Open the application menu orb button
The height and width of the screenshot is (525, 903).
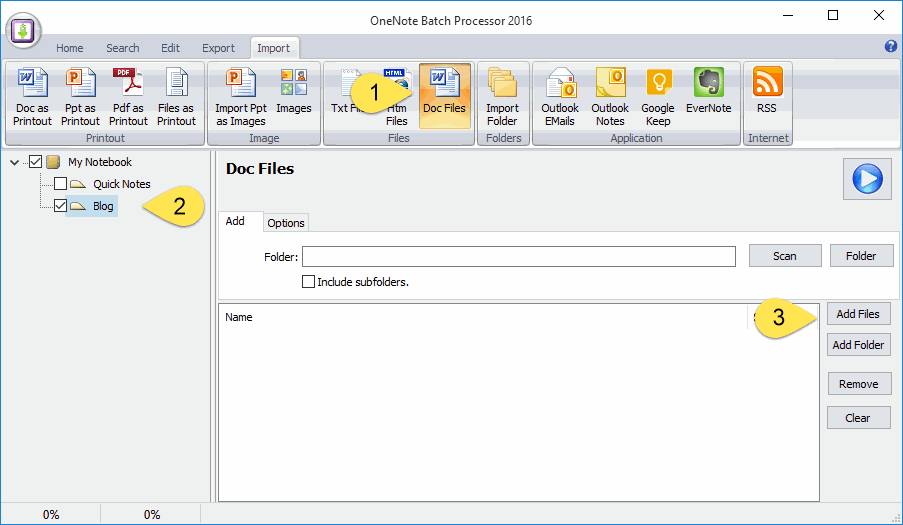(x=24, y=31)
